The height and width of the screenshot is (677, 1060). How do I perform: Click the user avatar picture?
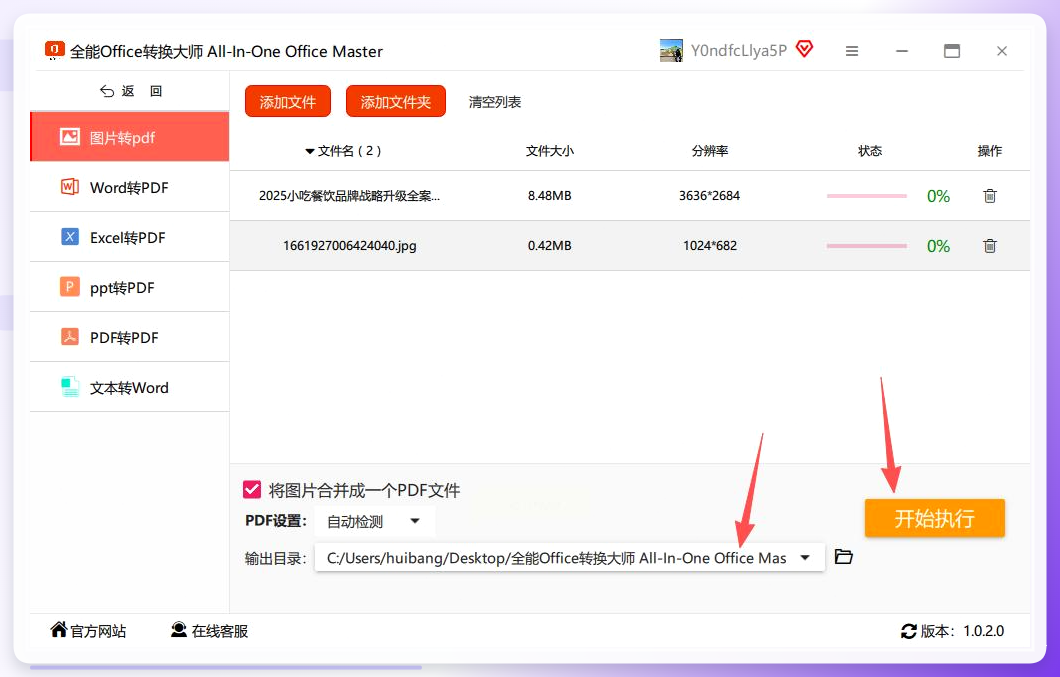[671, 51]
